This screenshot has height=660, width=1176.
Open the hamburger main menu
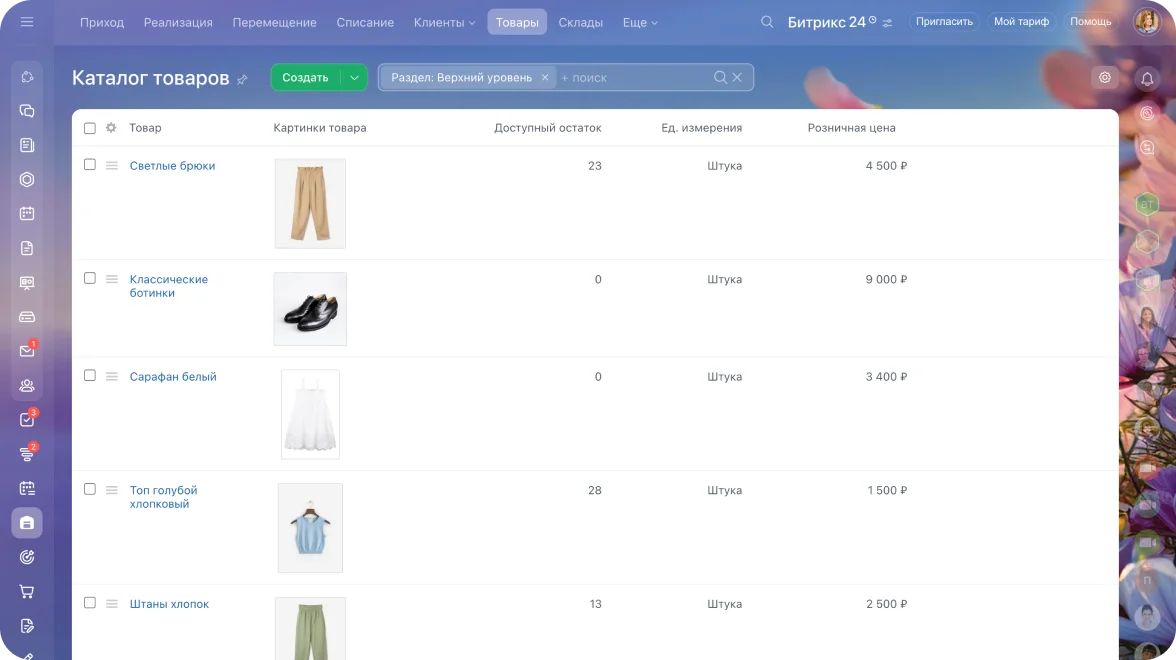tap(27, 22)
